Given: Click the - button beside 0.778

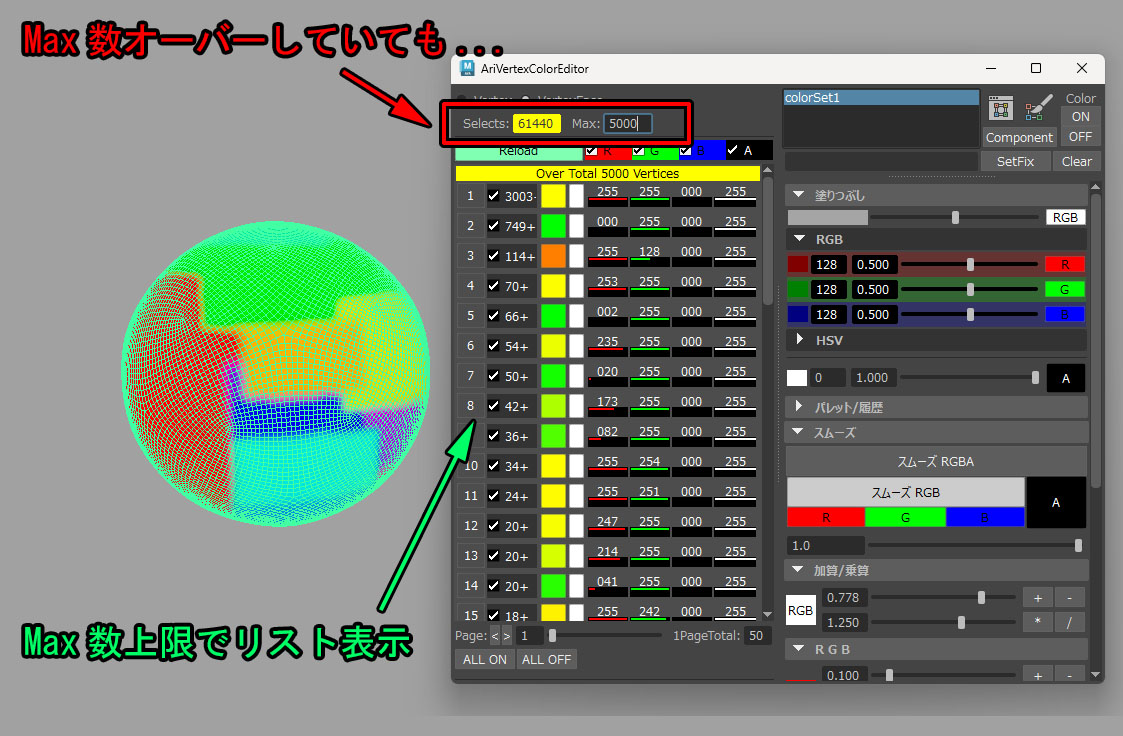Looking at the screenshot, I should 1069,597.
